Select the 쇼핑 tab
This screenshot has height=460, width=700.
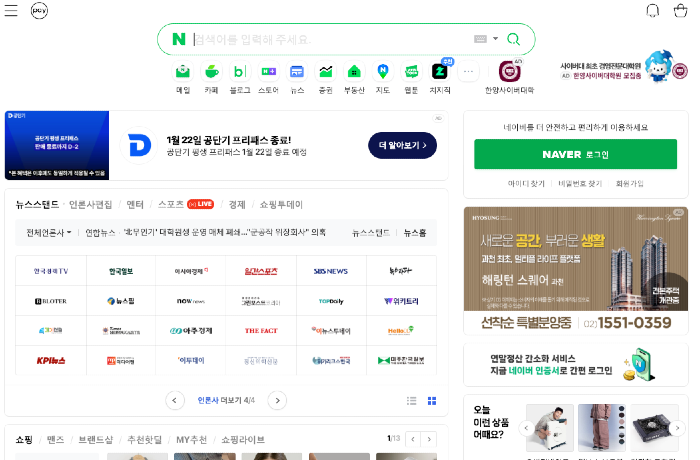pyautogui.click(x=24, y=440)
